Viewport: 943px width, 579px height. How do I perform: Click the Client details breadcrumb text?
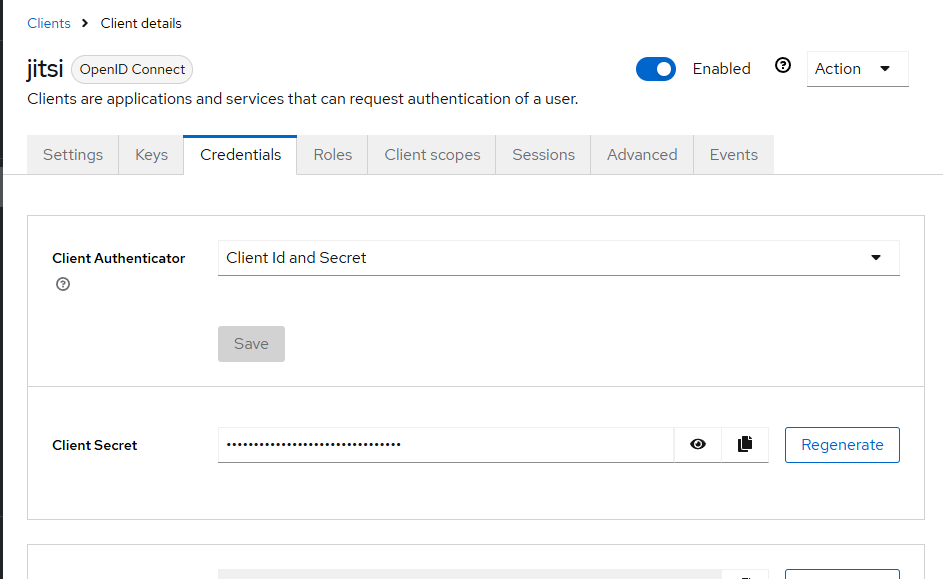coord(141,23)
